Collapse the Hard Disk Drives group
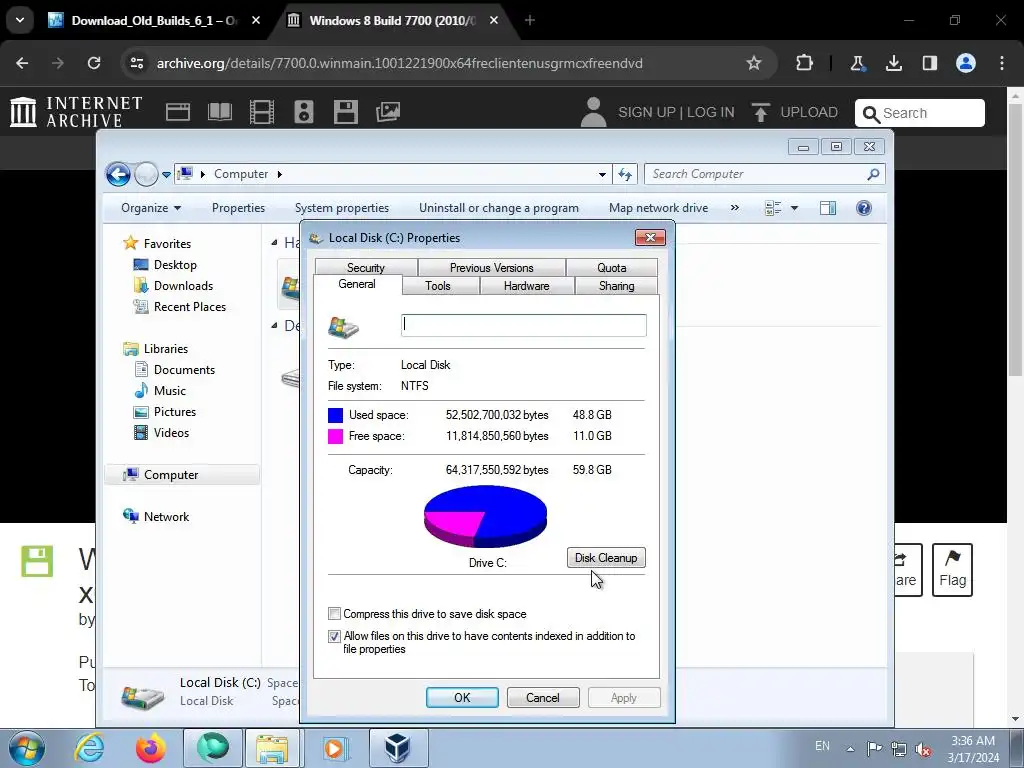Viewport: 1024px width, 768px height. click(274, 243)
